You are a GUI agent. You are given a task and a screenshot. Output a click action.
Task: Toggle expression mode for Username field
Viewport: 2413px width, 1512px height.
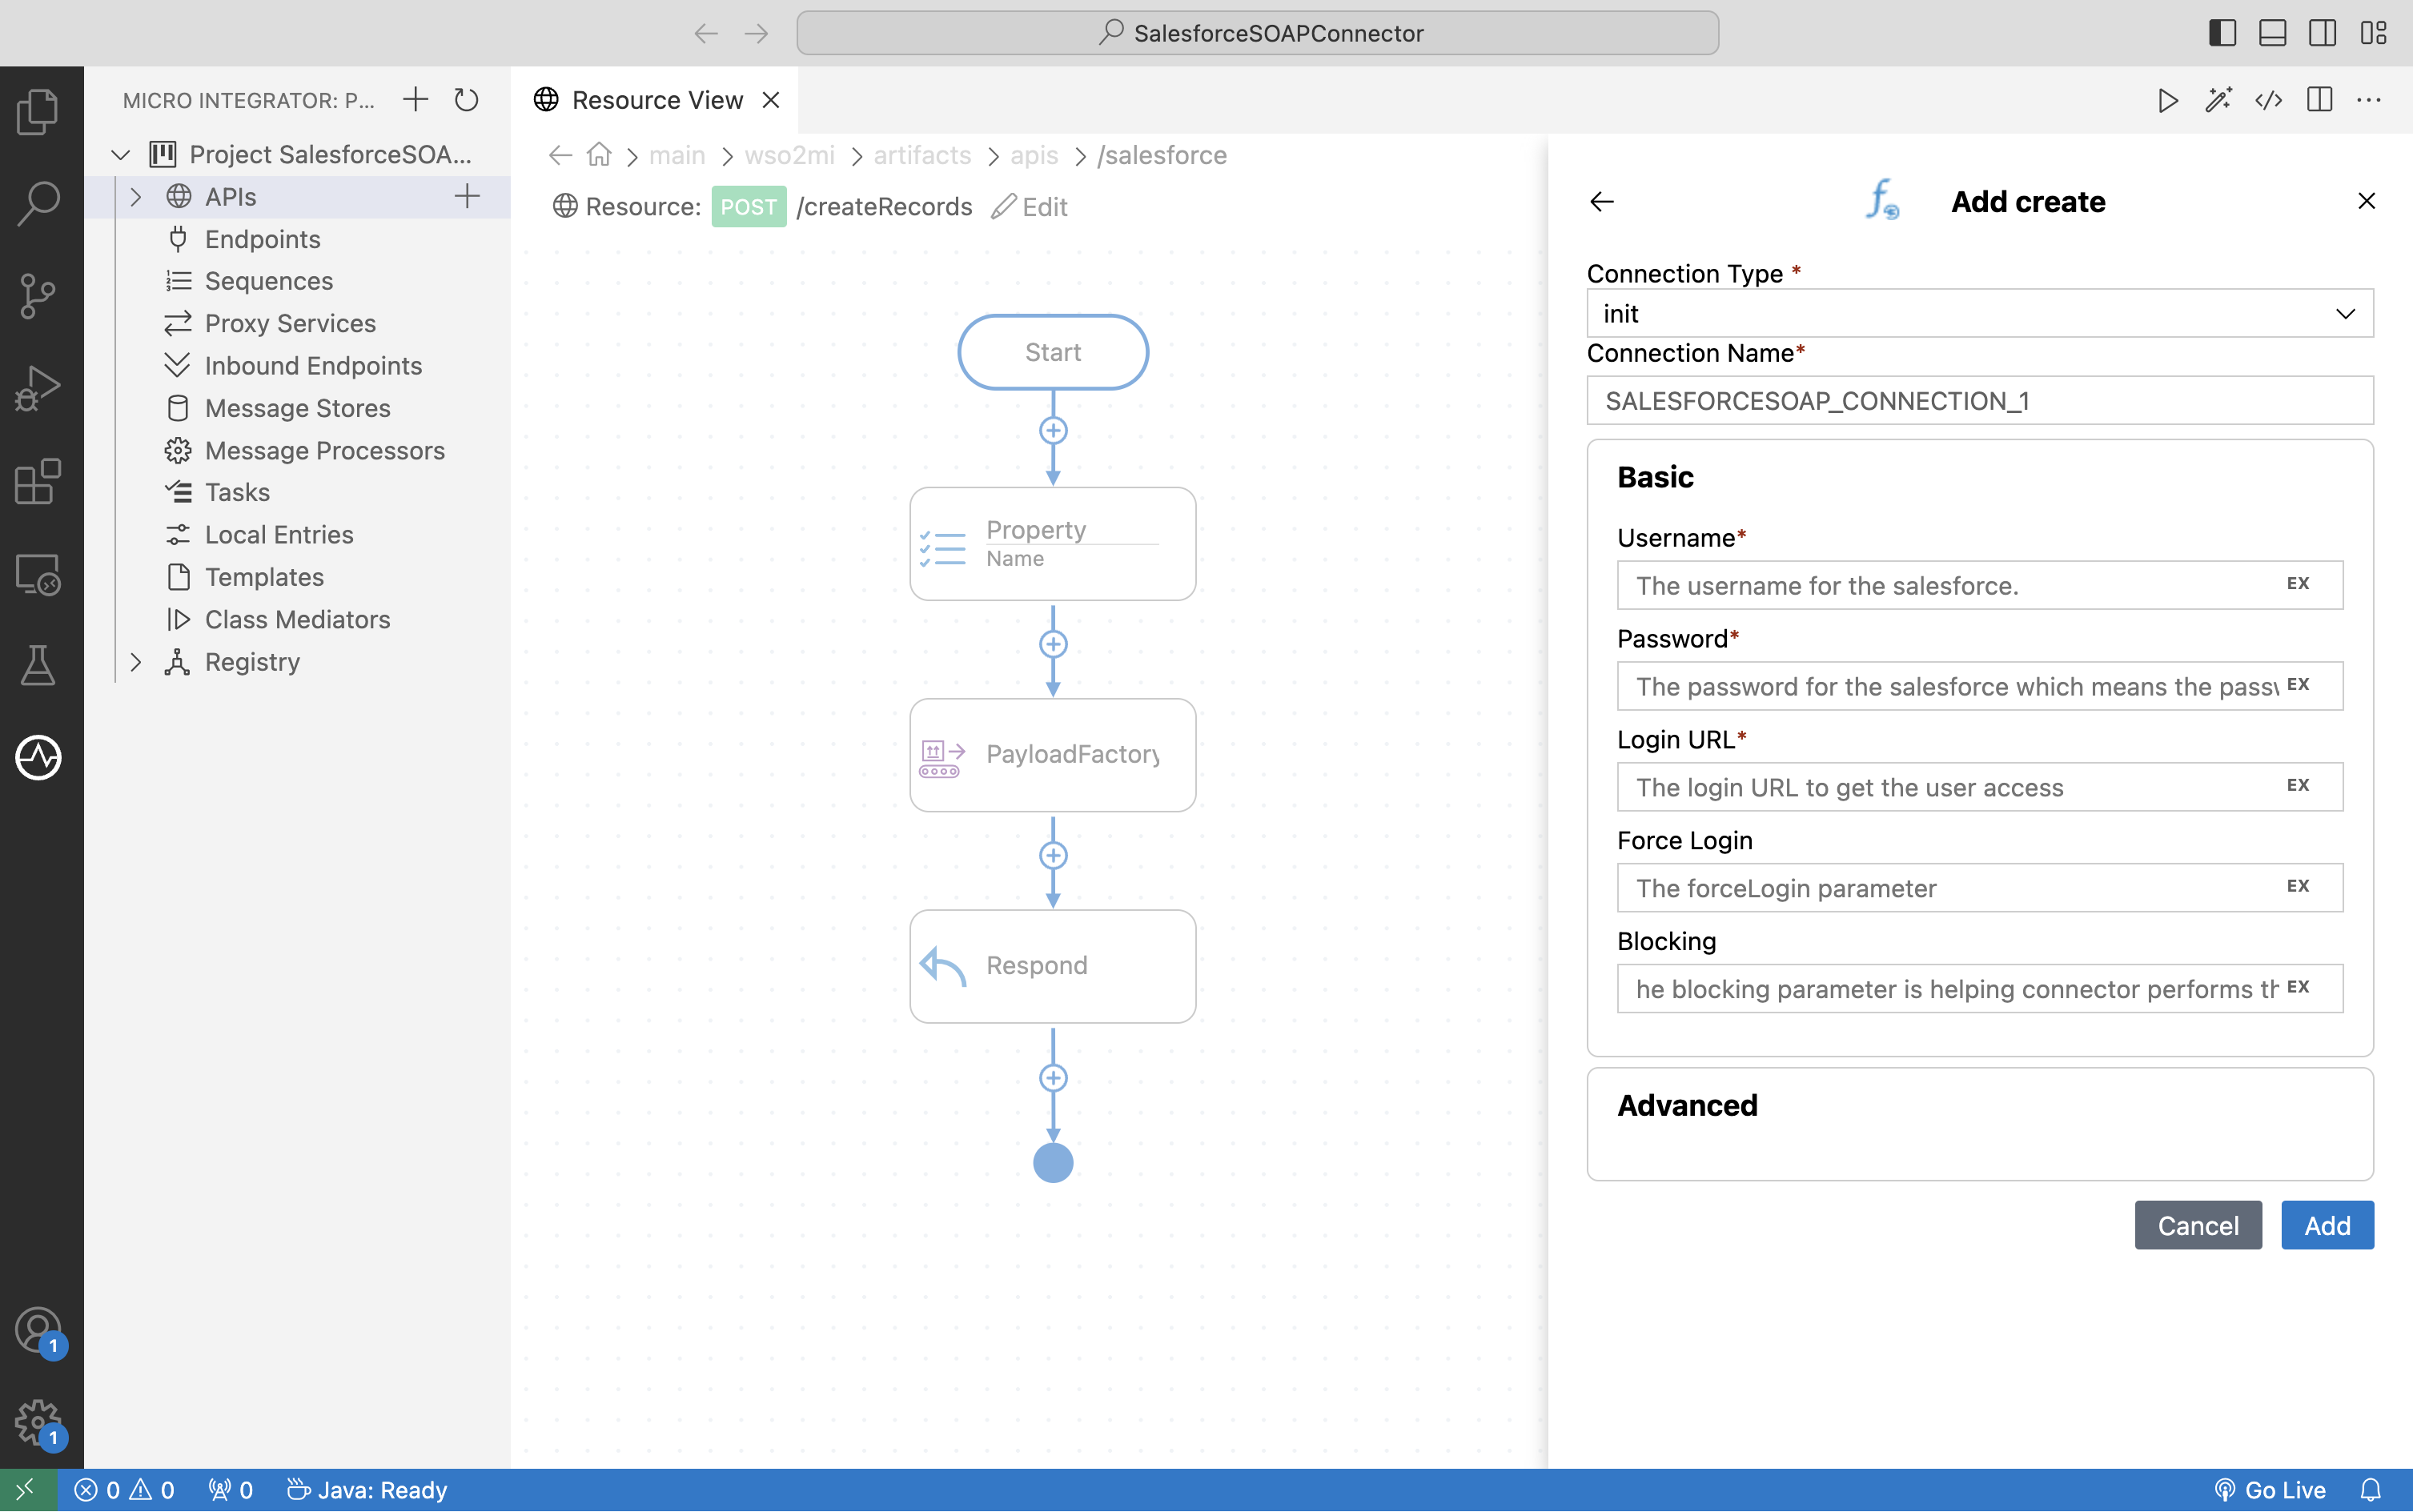tap(2298, 584)
